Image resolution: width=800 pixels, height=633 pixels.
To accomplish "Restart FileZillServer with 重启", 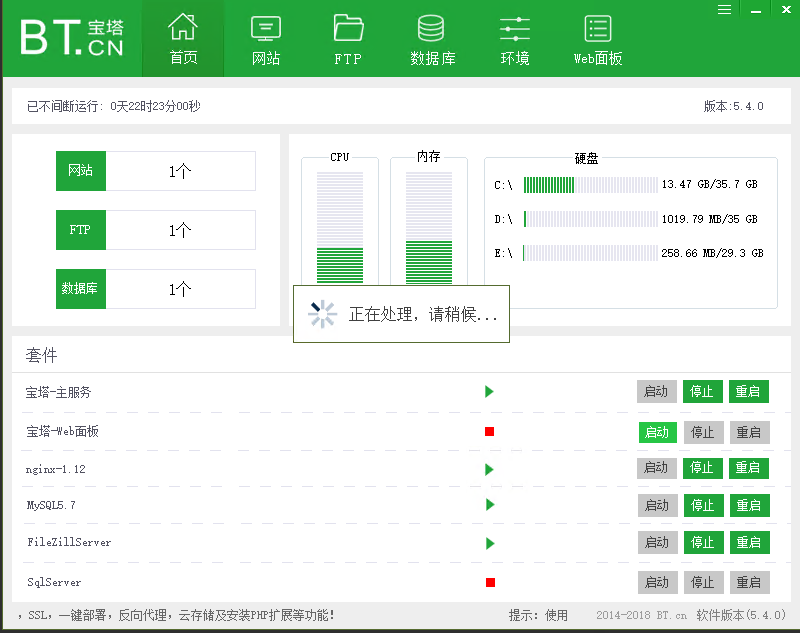I will pyautogui.click(x=749, y=542).
